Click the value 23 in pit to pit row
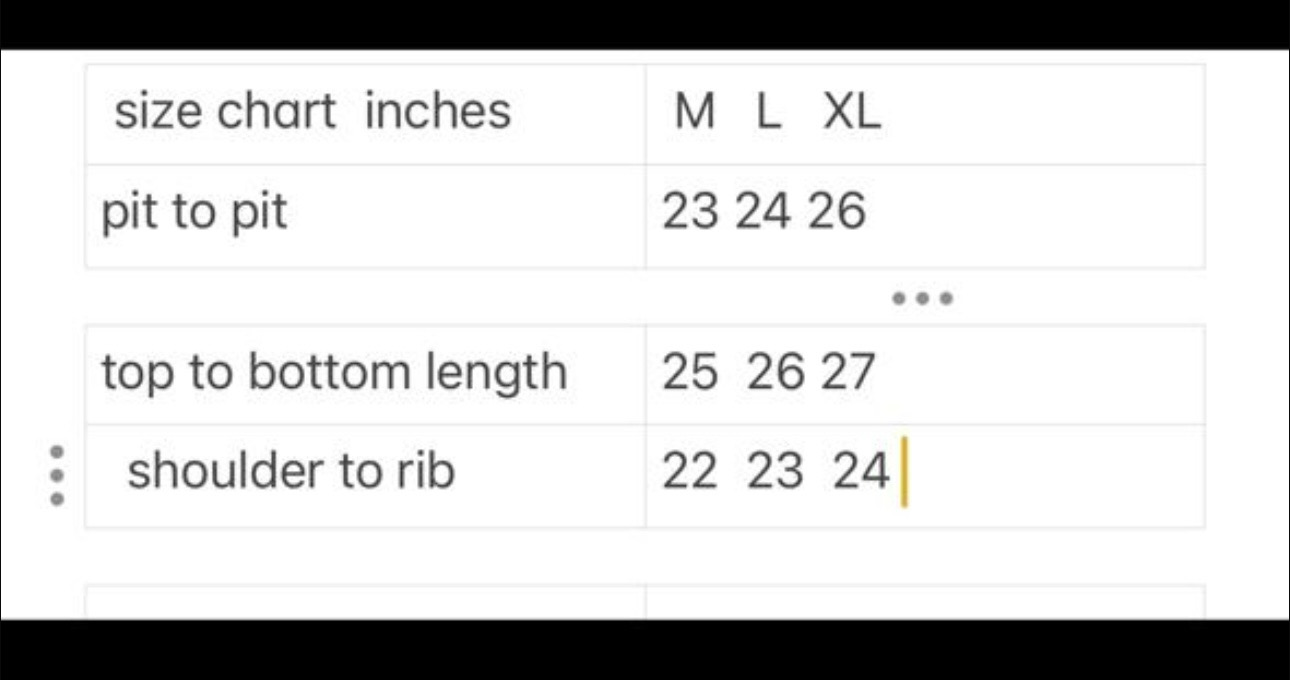The width and height of the screenshot is (1290, 680). tap(690, 214)
